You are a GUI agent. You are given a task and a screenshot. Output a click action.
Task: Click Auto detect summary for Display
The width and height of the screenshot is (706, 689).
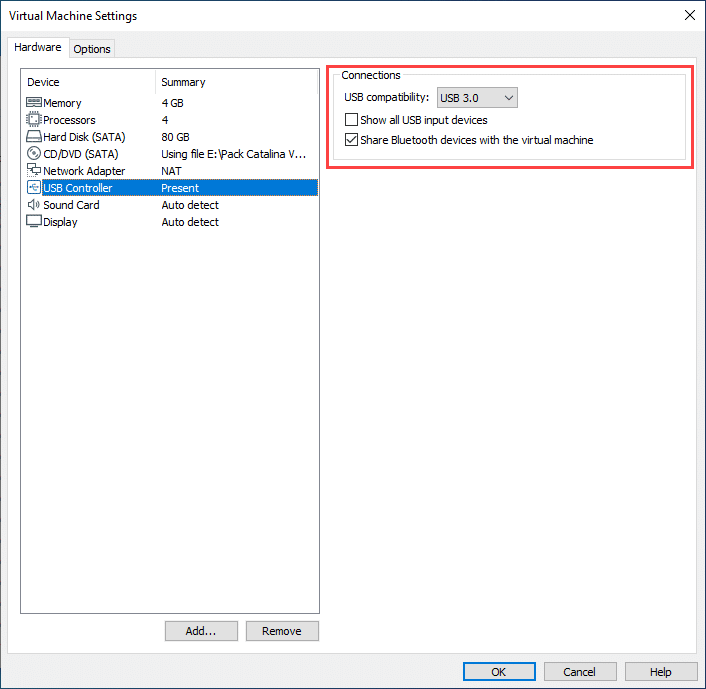pyautogui.click(x=190, y=222)
